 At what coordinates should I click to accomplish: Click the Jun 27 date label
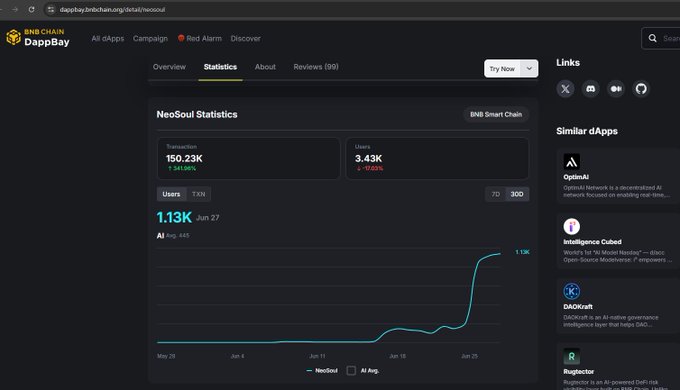pos(208,218)
